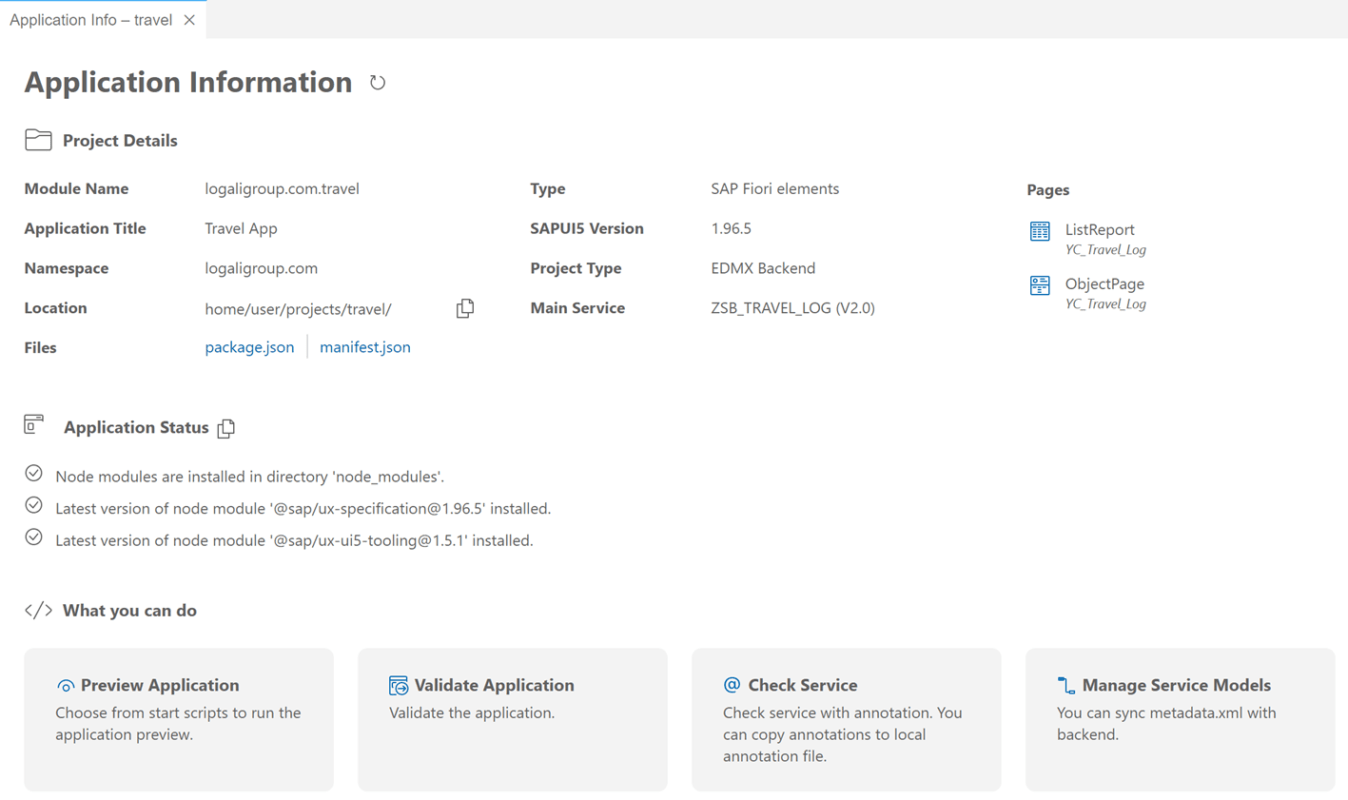
Task: Click the eye icon on Preview Application
Action: (x=66, y=686)
